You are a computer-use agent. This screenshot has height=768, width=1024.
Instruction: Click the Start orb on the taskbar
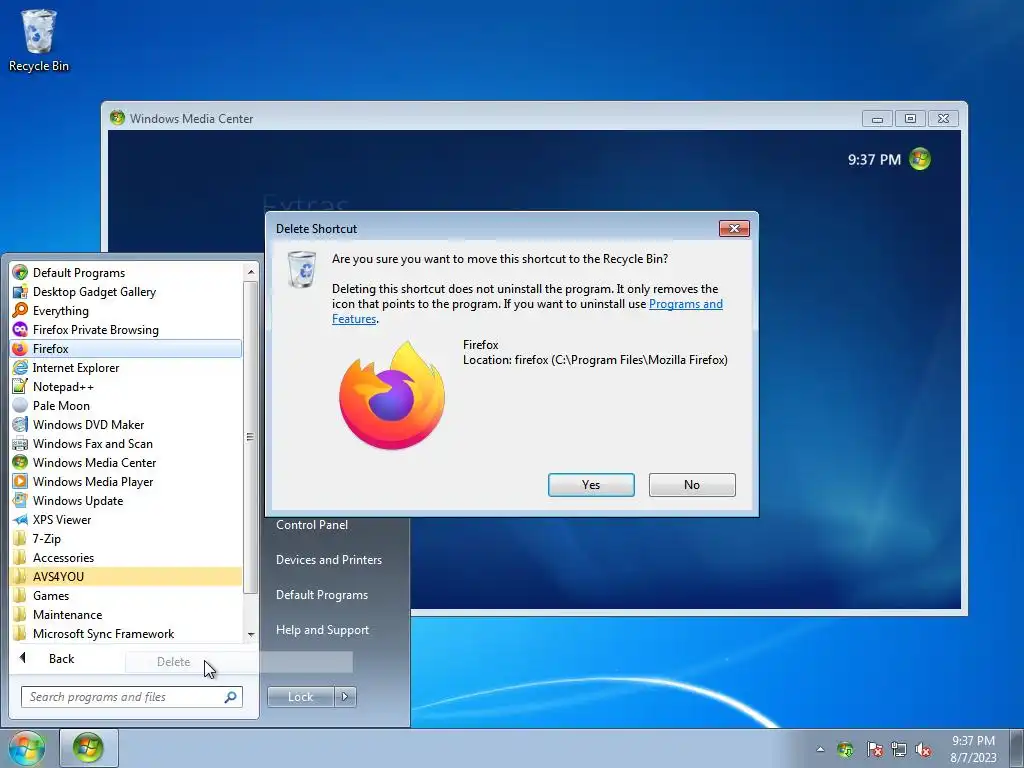coord(26,748)
